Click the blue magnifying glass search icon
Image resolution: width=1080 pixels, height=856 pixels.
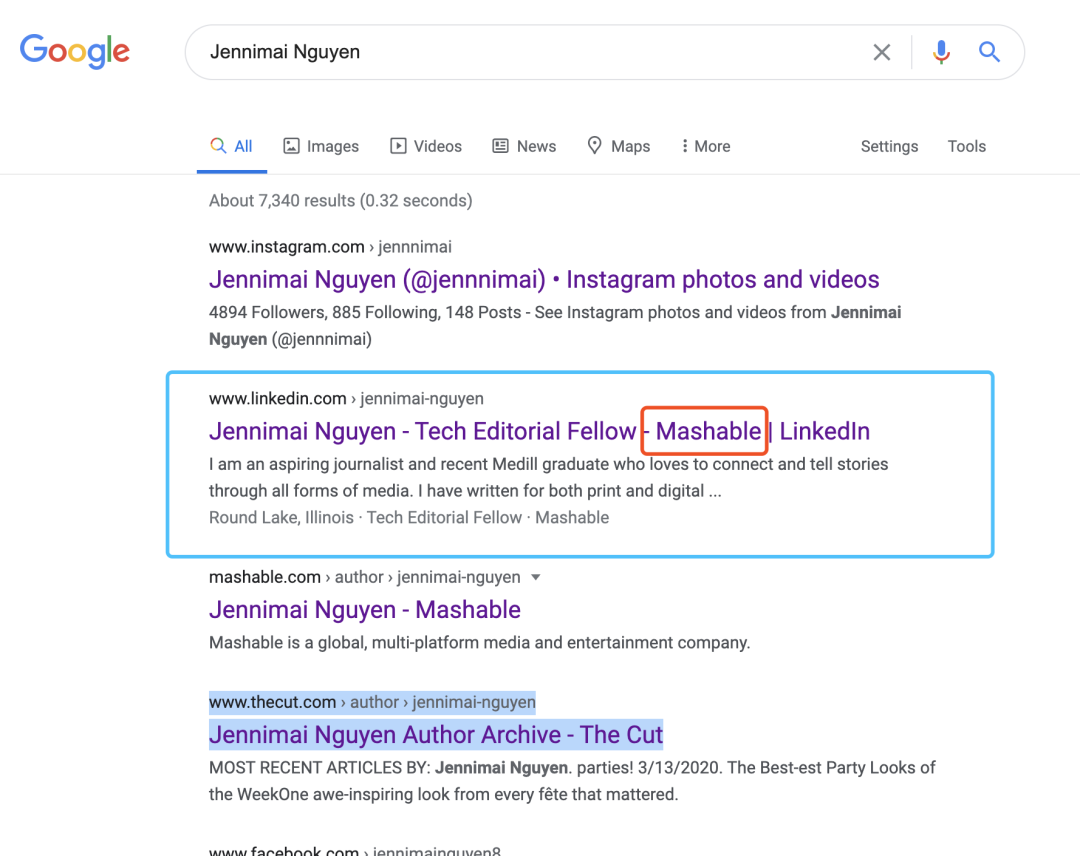click(x=989, y=52)
